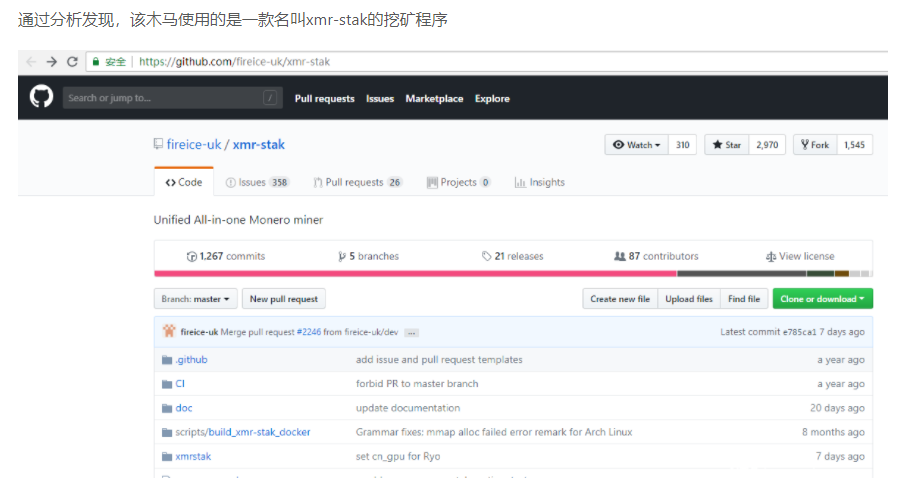Click the pink language bar segment
Screen dimensions: 915x487
tap(415, 274)
